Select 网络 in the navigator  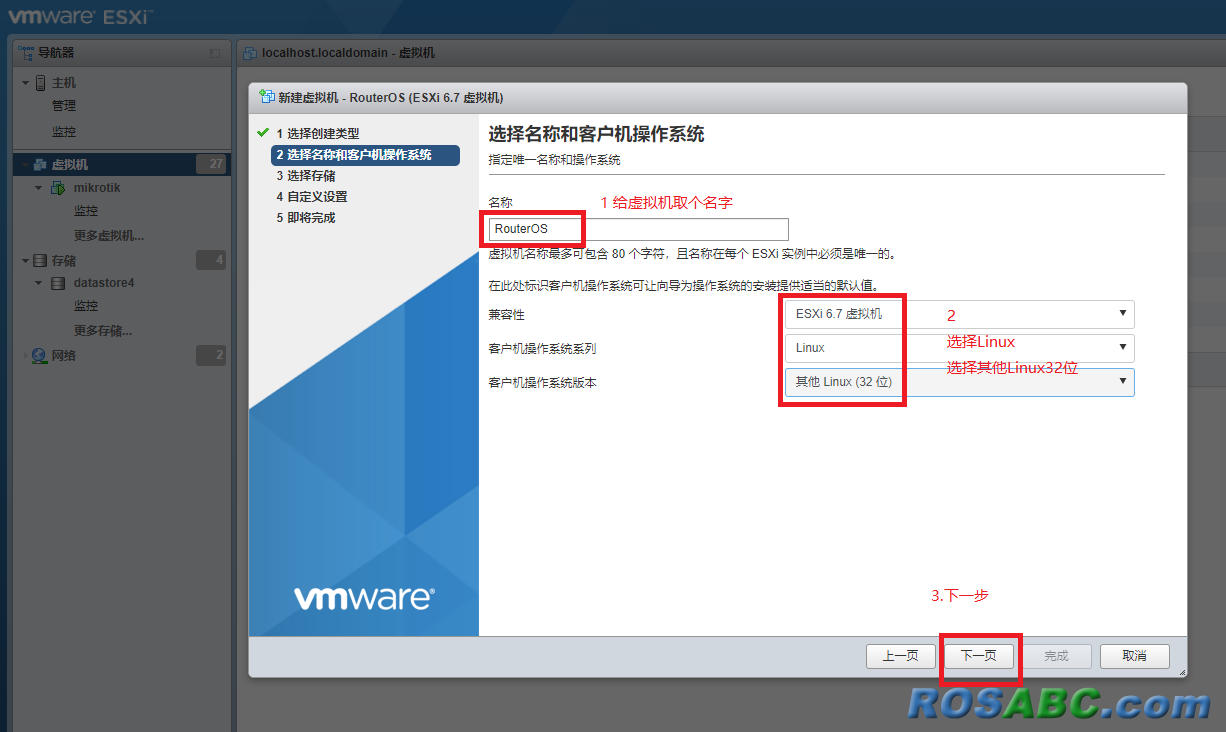64,355
